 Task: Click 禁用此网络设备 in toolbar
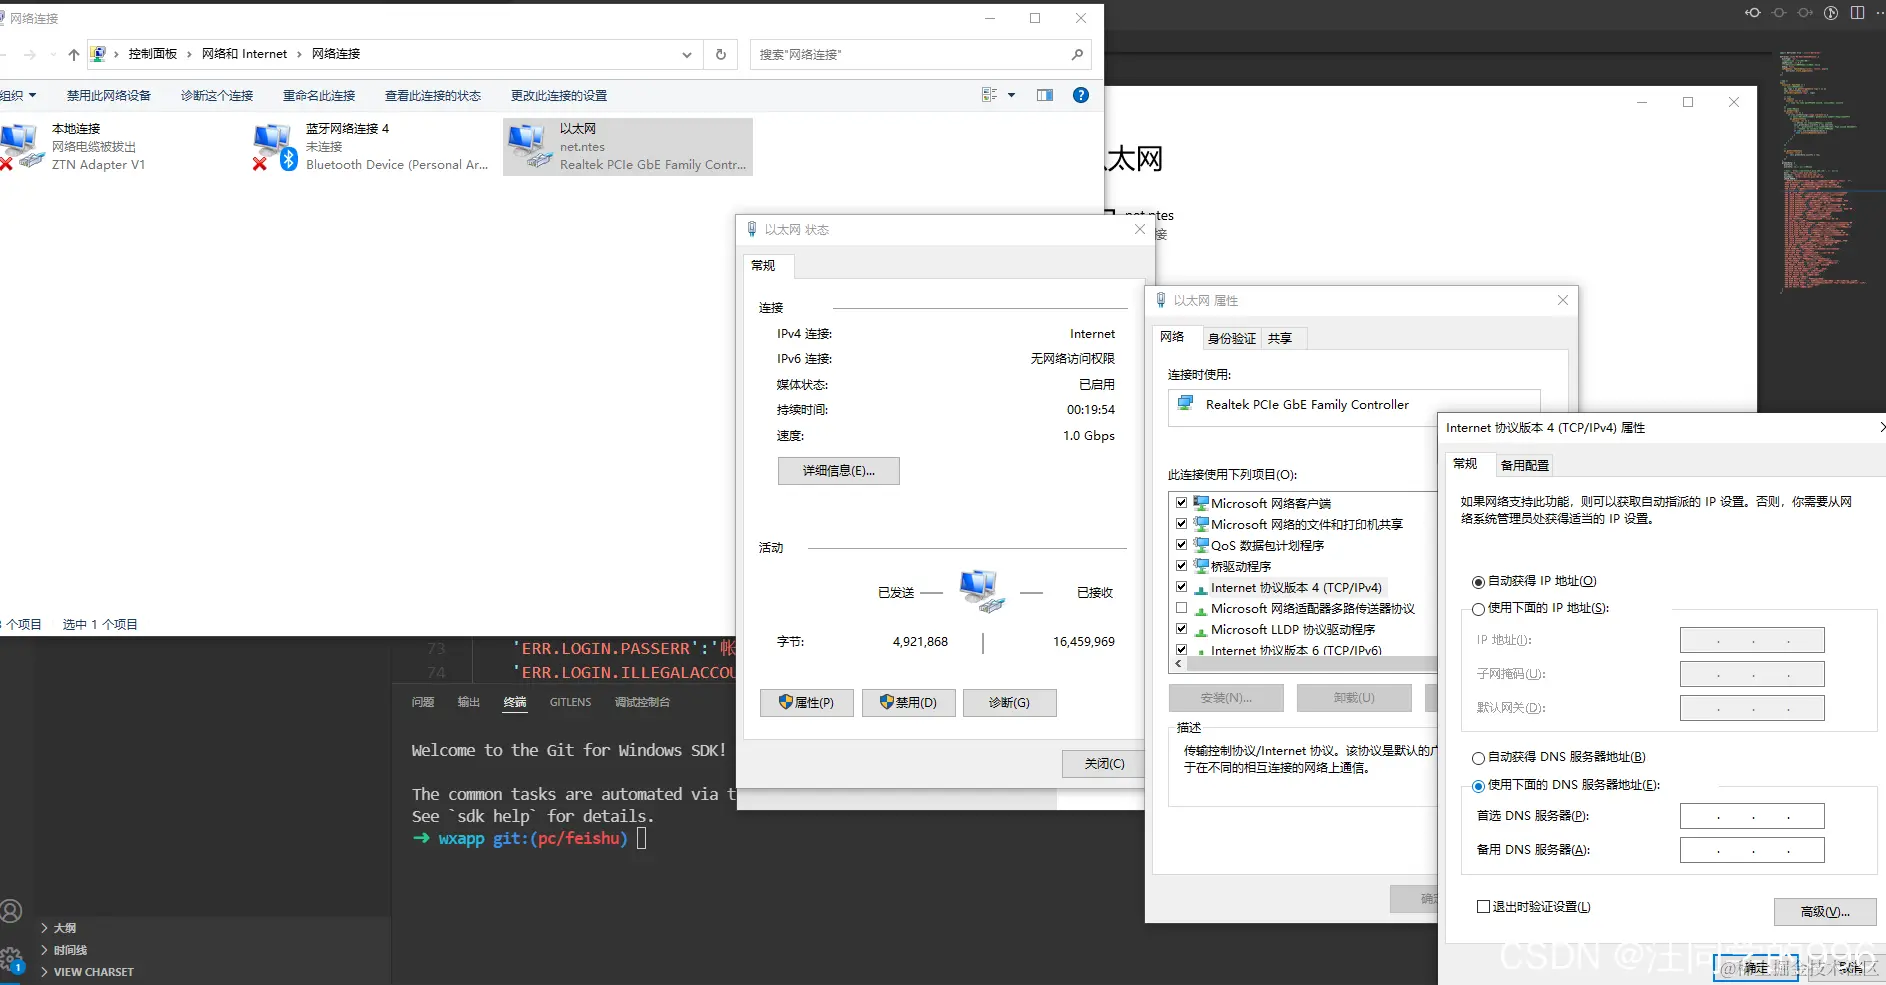[x=109, y=96]
